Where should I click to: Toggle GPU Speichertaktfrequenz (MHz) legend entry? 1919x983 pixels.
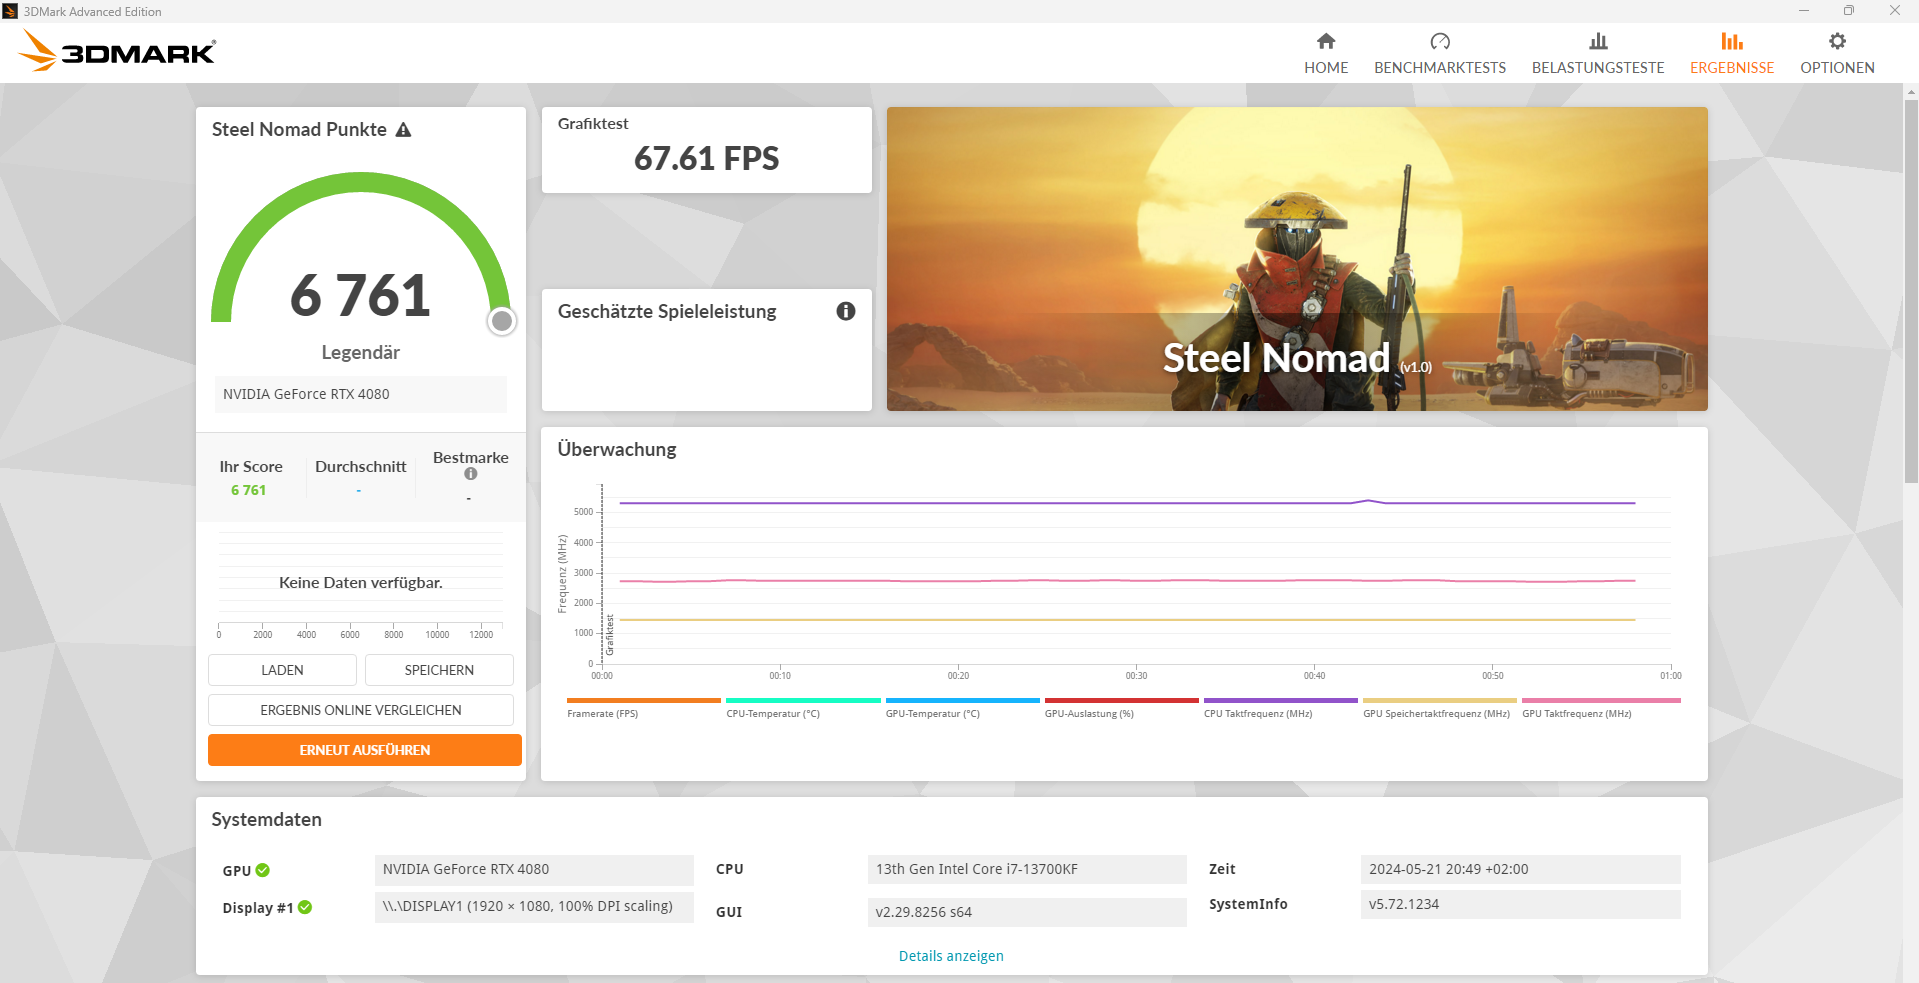1439,708
